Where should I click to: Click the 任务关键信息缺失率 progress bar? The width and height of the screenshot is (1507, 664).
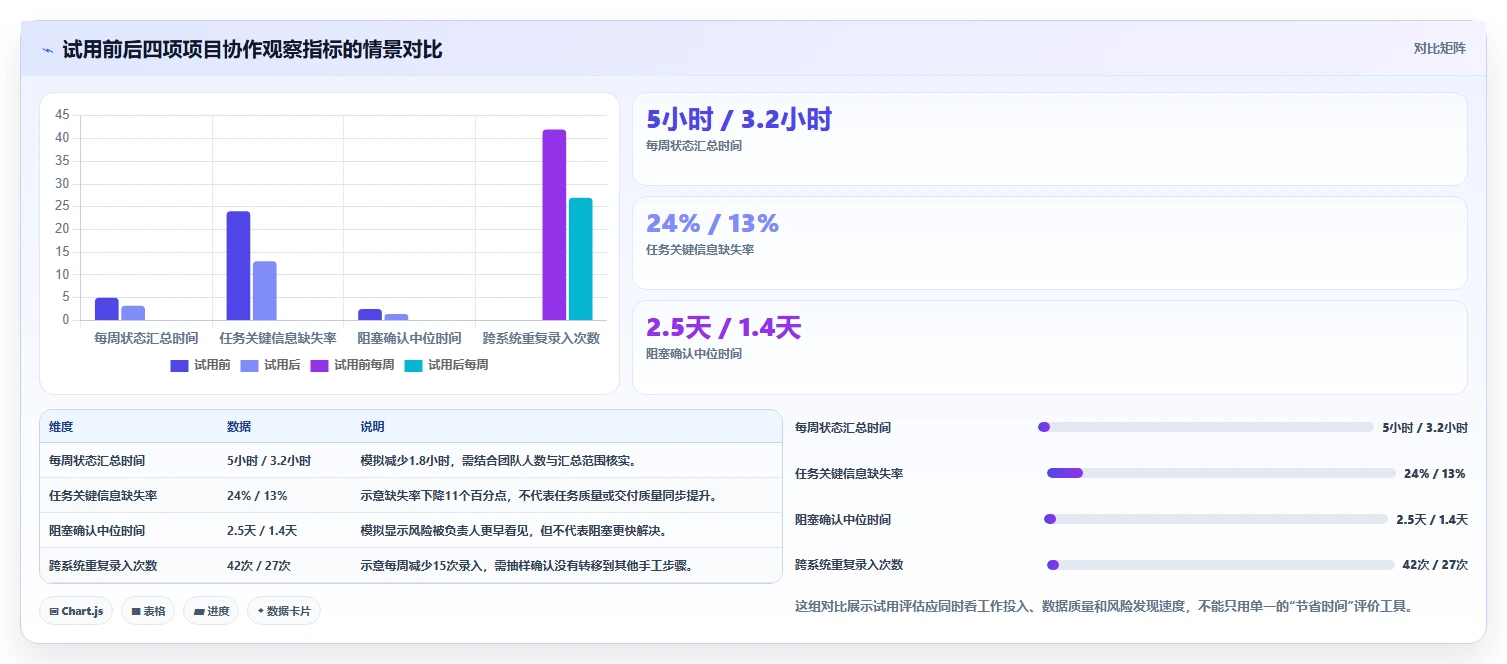coord(1221,473)
